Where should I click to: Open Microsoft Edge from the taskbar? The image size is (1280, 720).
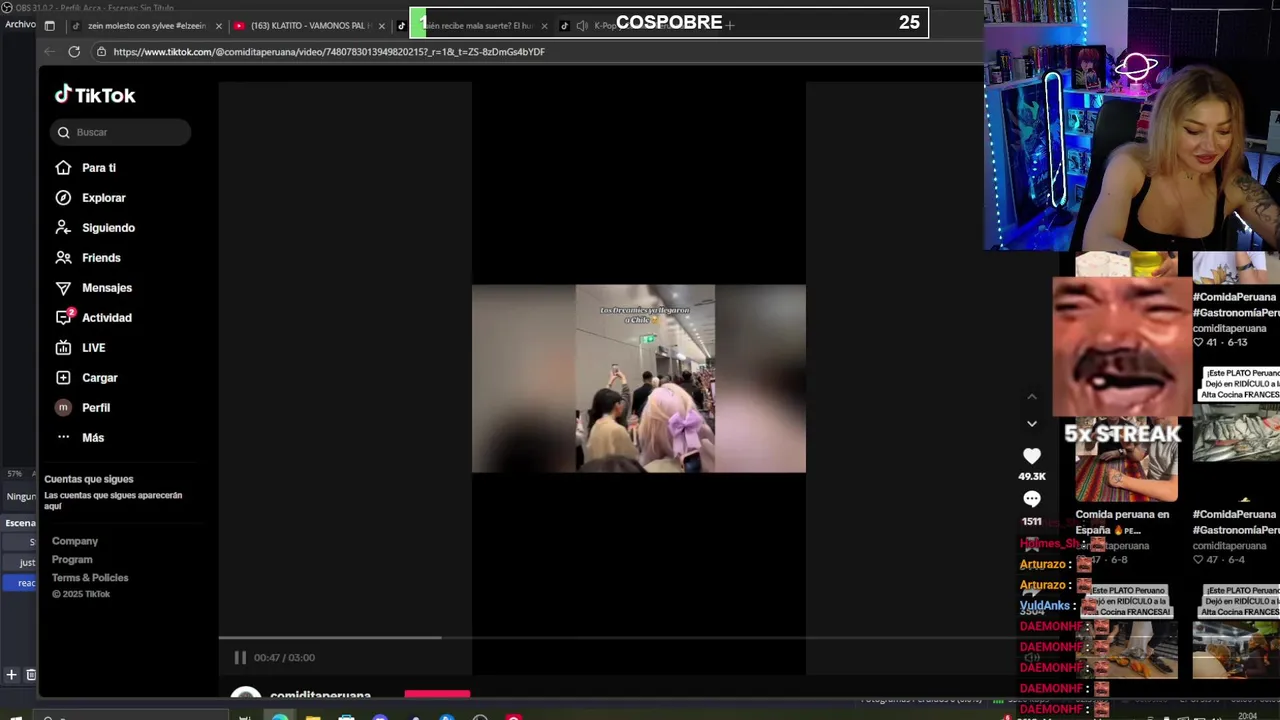[x=279, y=716]
